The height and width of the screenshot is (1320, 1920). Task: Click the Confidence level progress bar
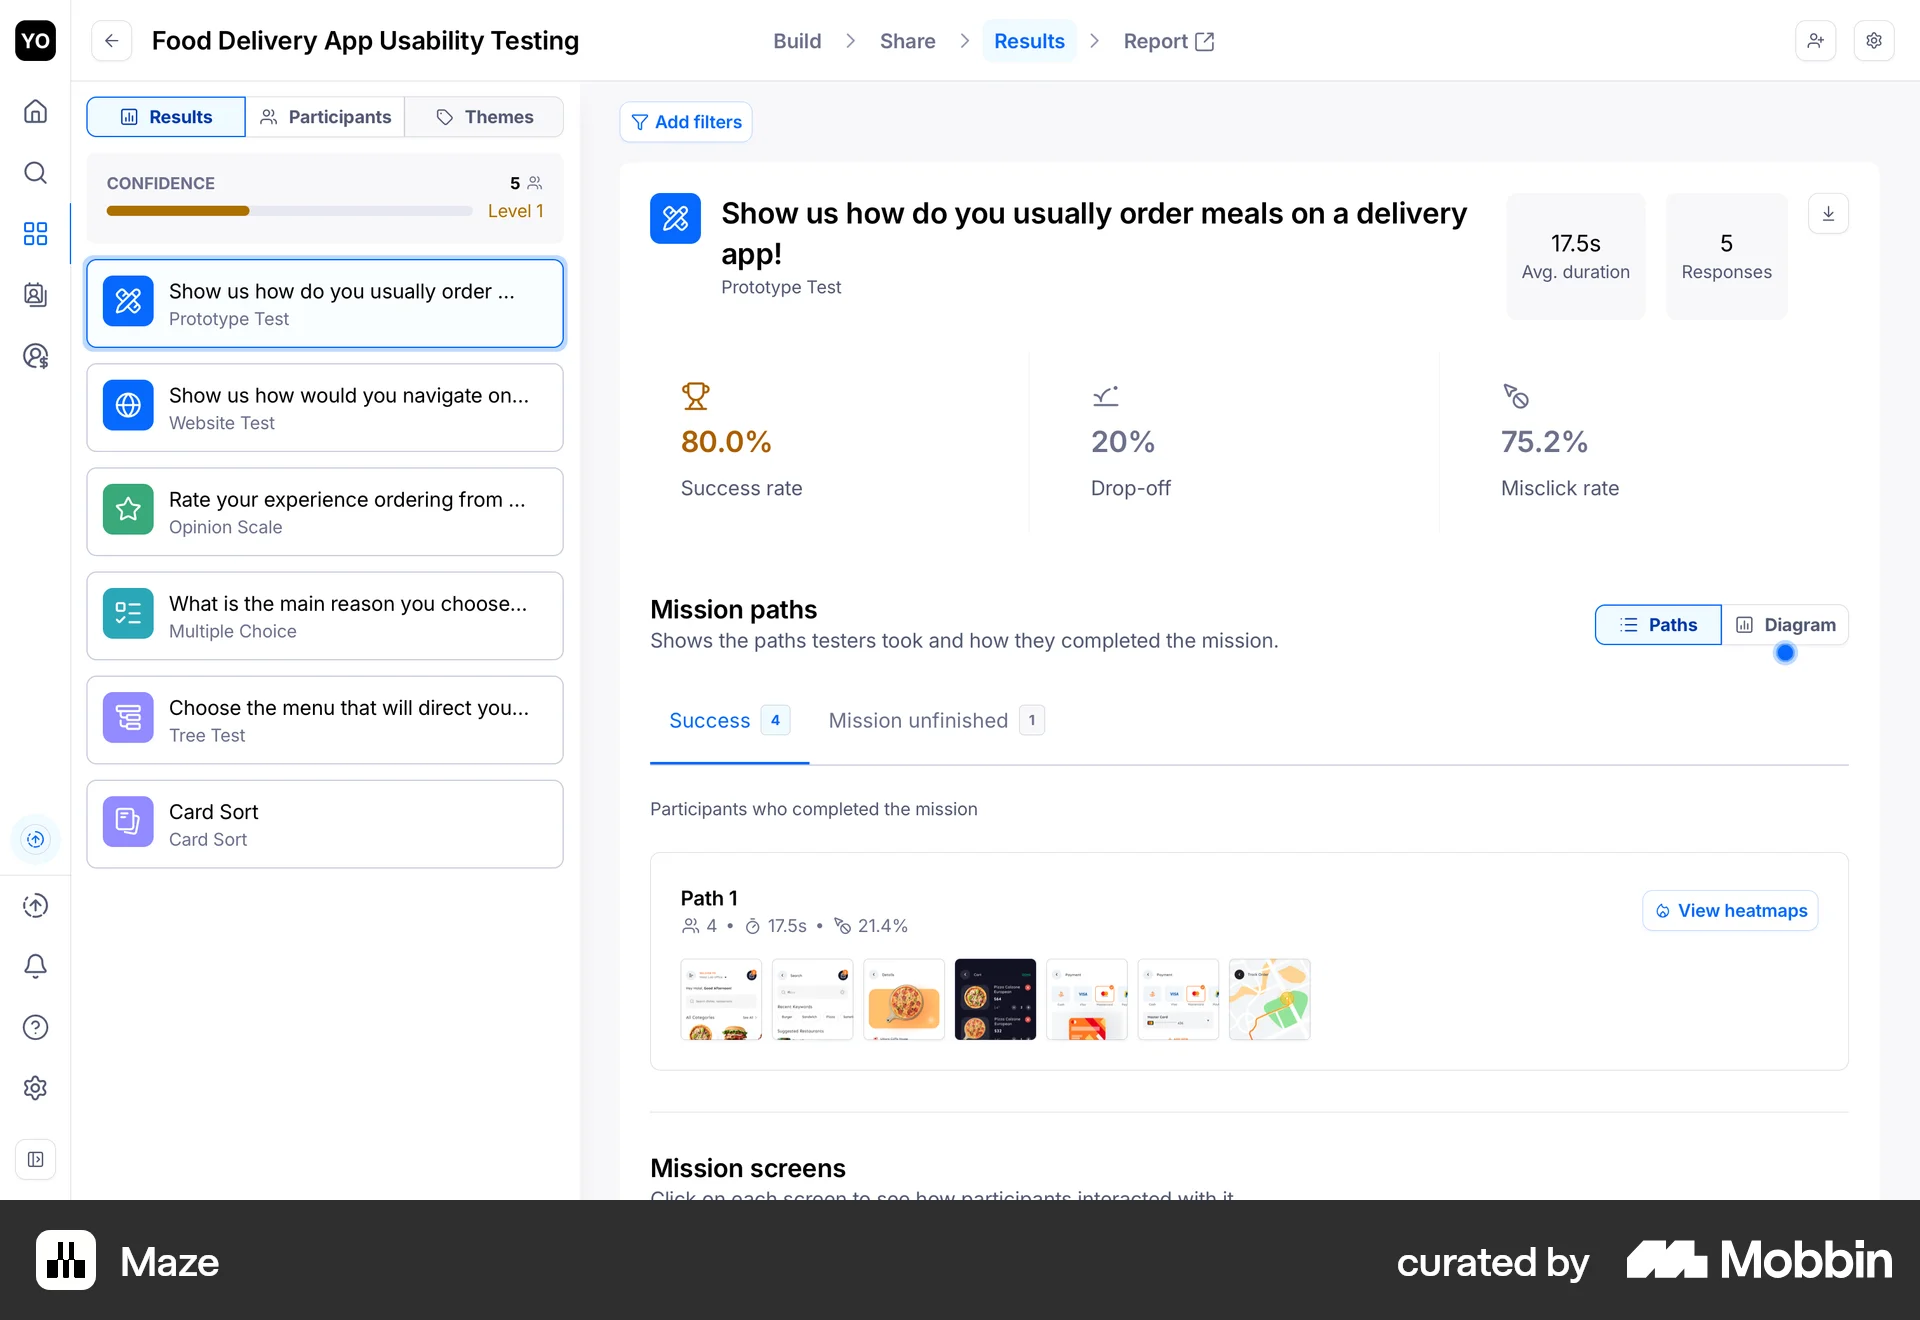click(x=289, y=211)
